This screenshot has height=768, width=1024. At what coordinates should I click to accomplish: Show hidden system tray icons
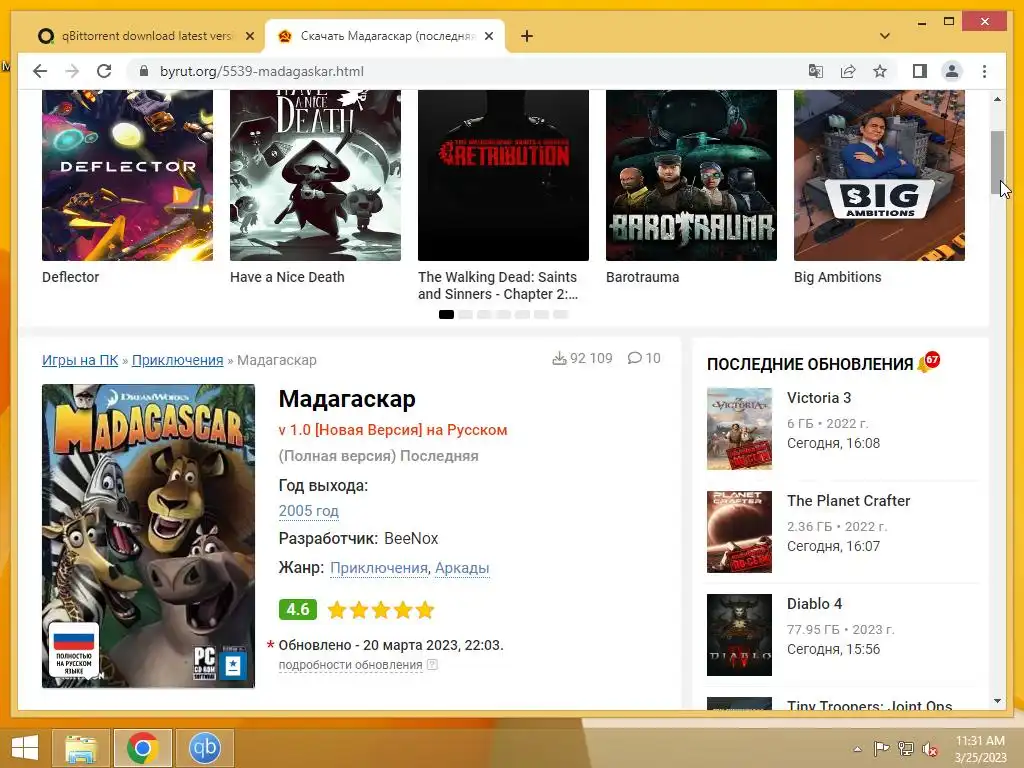pyautogui.click(x=857, y=749)
